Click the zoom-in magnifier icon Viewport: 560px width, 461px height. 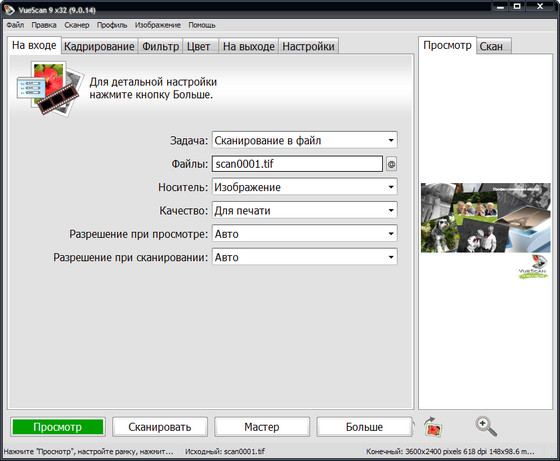click(486, 426)
